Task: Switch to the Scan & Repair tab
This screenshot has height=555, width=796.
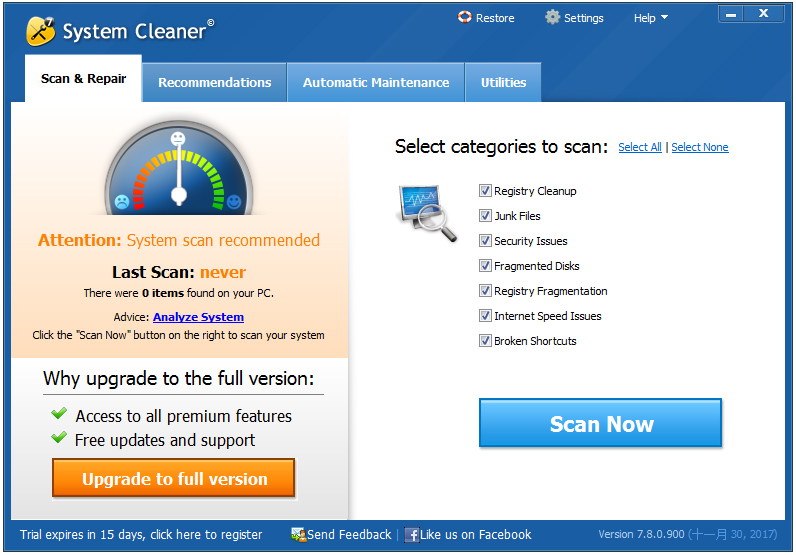Action: tap(83, 79)
